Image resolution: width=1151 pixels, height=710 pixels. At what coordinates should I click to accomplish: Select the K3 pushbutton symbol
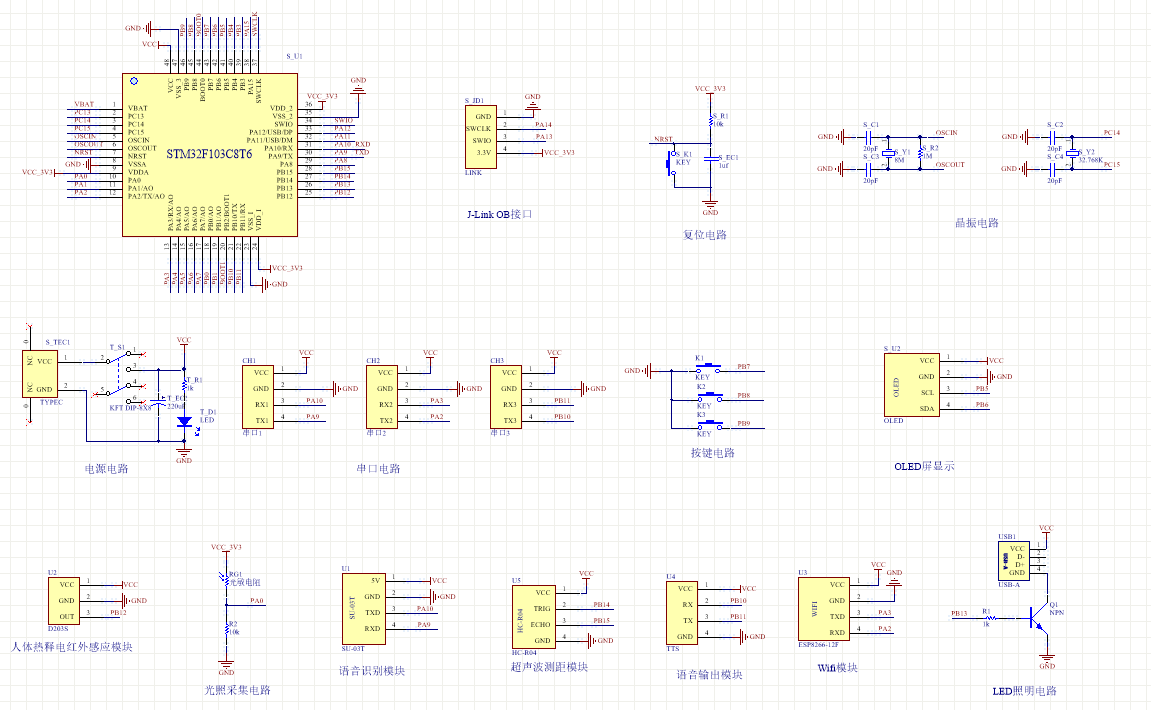(709, 425)
